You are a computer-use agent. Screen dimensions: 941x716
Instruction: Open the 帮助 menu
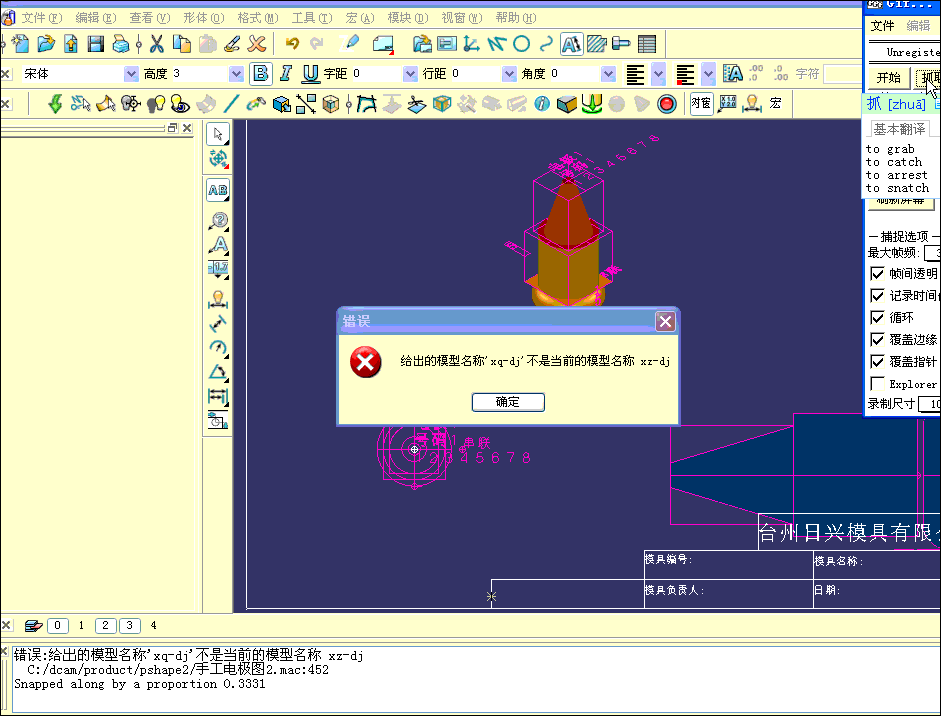516,18
